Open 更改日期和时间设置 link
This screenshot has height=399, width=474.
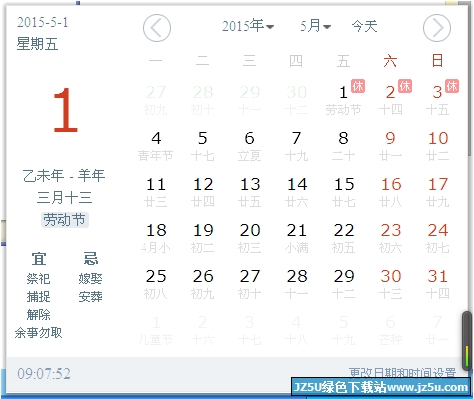pyautogui.click(x=402, y=372)
